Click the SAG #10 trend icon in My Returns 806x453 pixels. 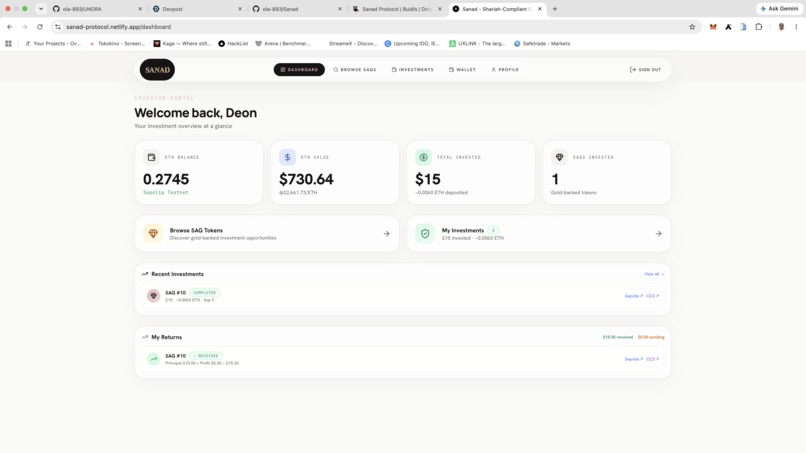pyautogui.click(x=153, y=359)
